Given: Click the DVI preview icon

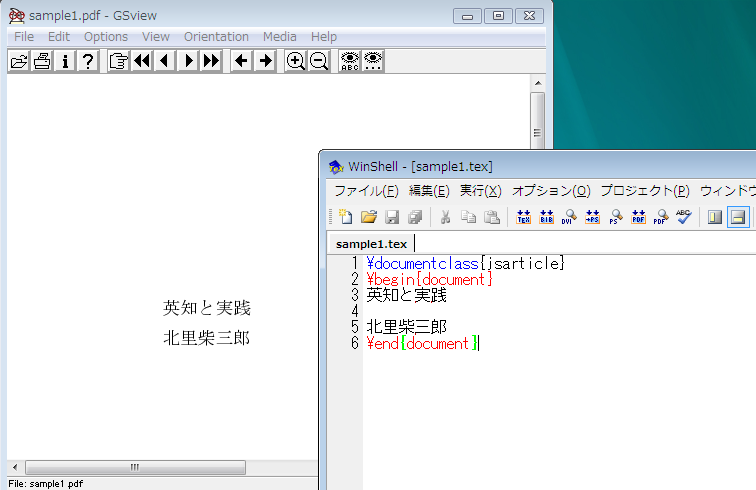Looking at the screenshot, I should point(569,217).
